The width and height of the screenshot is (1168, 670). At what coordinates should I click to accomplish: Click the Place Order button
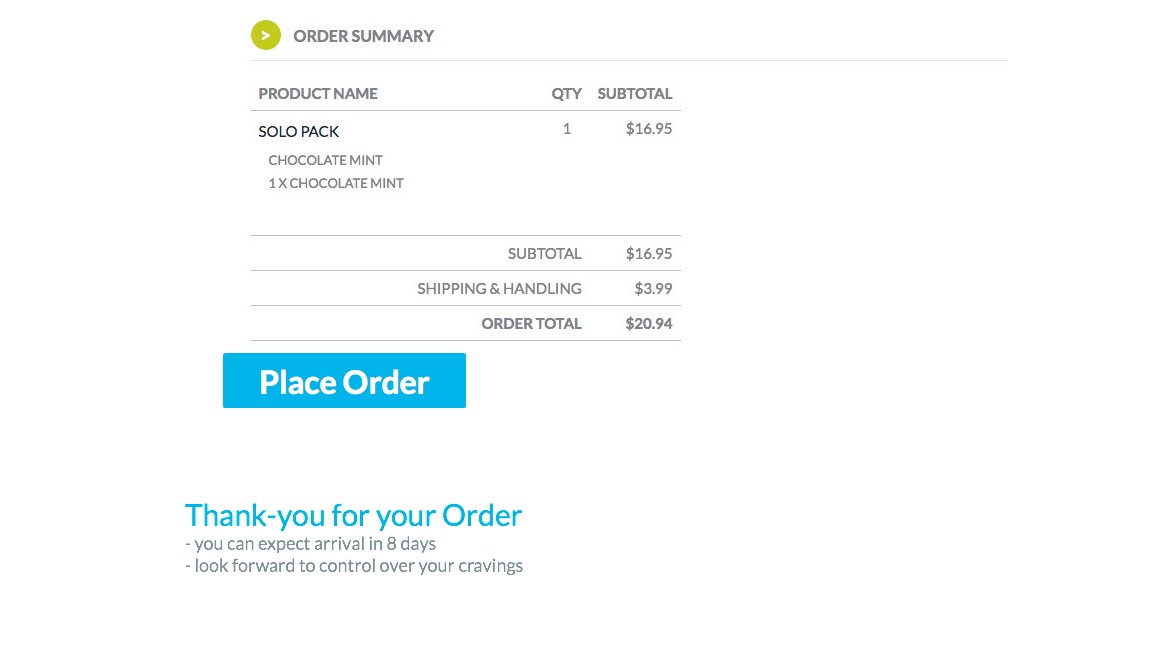tap(344, 380)
